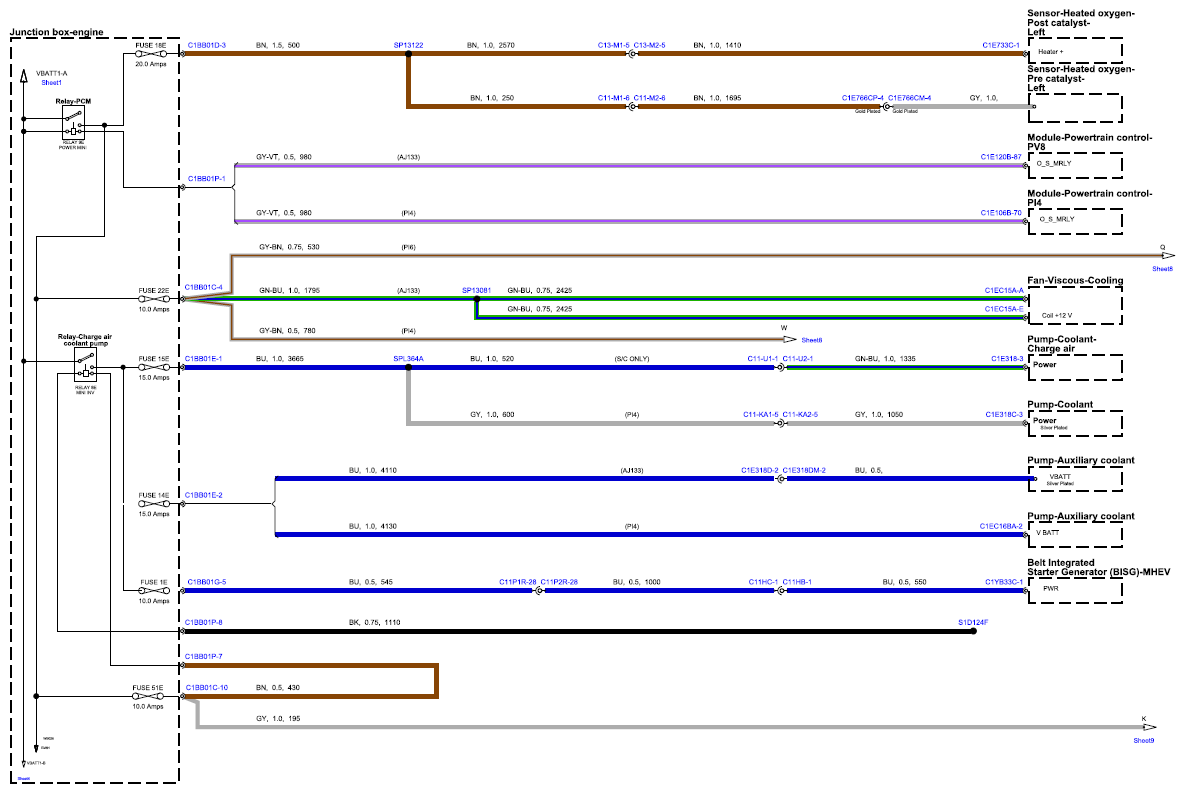Open the Sheet1 link under VBATT1-A
This screenshot has width=1185, height=793.
click(51, 83)
